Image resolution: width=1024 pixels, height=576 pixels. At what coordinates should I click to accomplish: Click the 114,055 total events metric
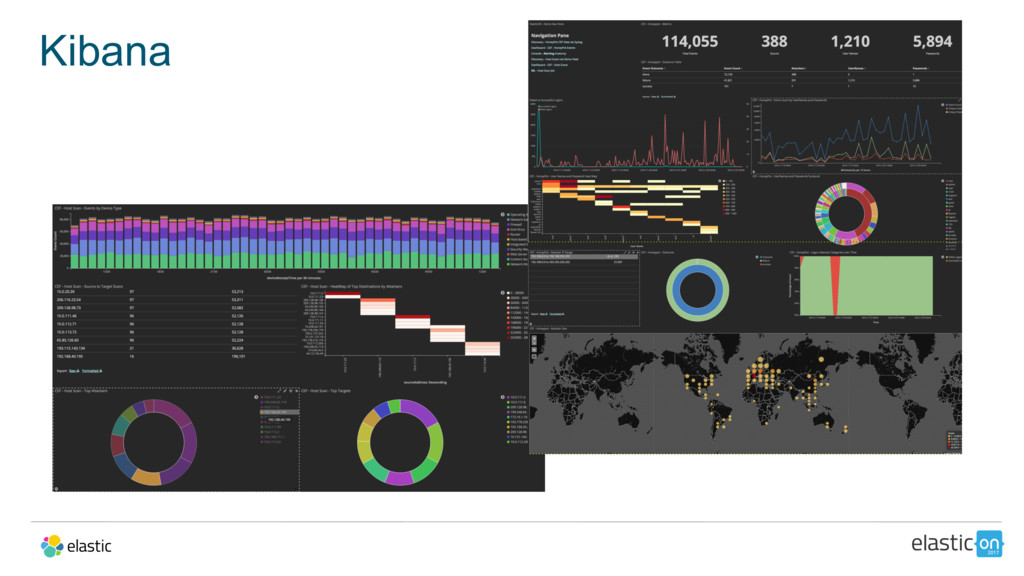[x=690, y=42]
